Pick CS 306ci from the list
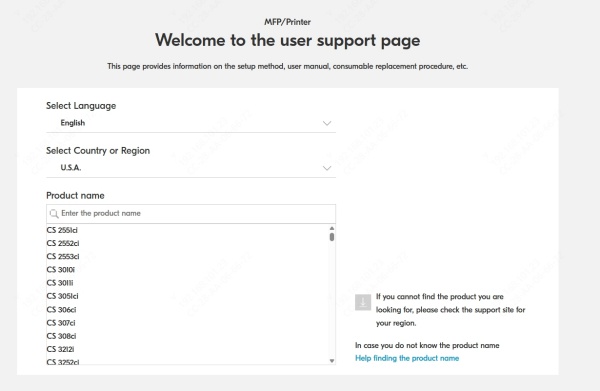This screenshot has height=391, width=600. tap(61, 310)
